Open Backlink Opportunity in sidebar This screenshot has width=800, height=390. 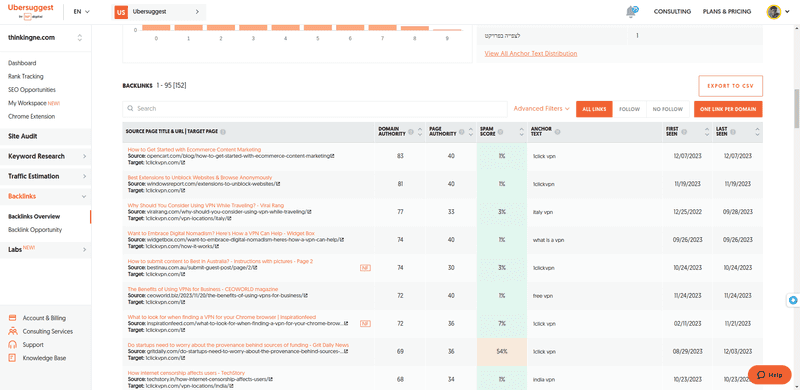(35, 230)
